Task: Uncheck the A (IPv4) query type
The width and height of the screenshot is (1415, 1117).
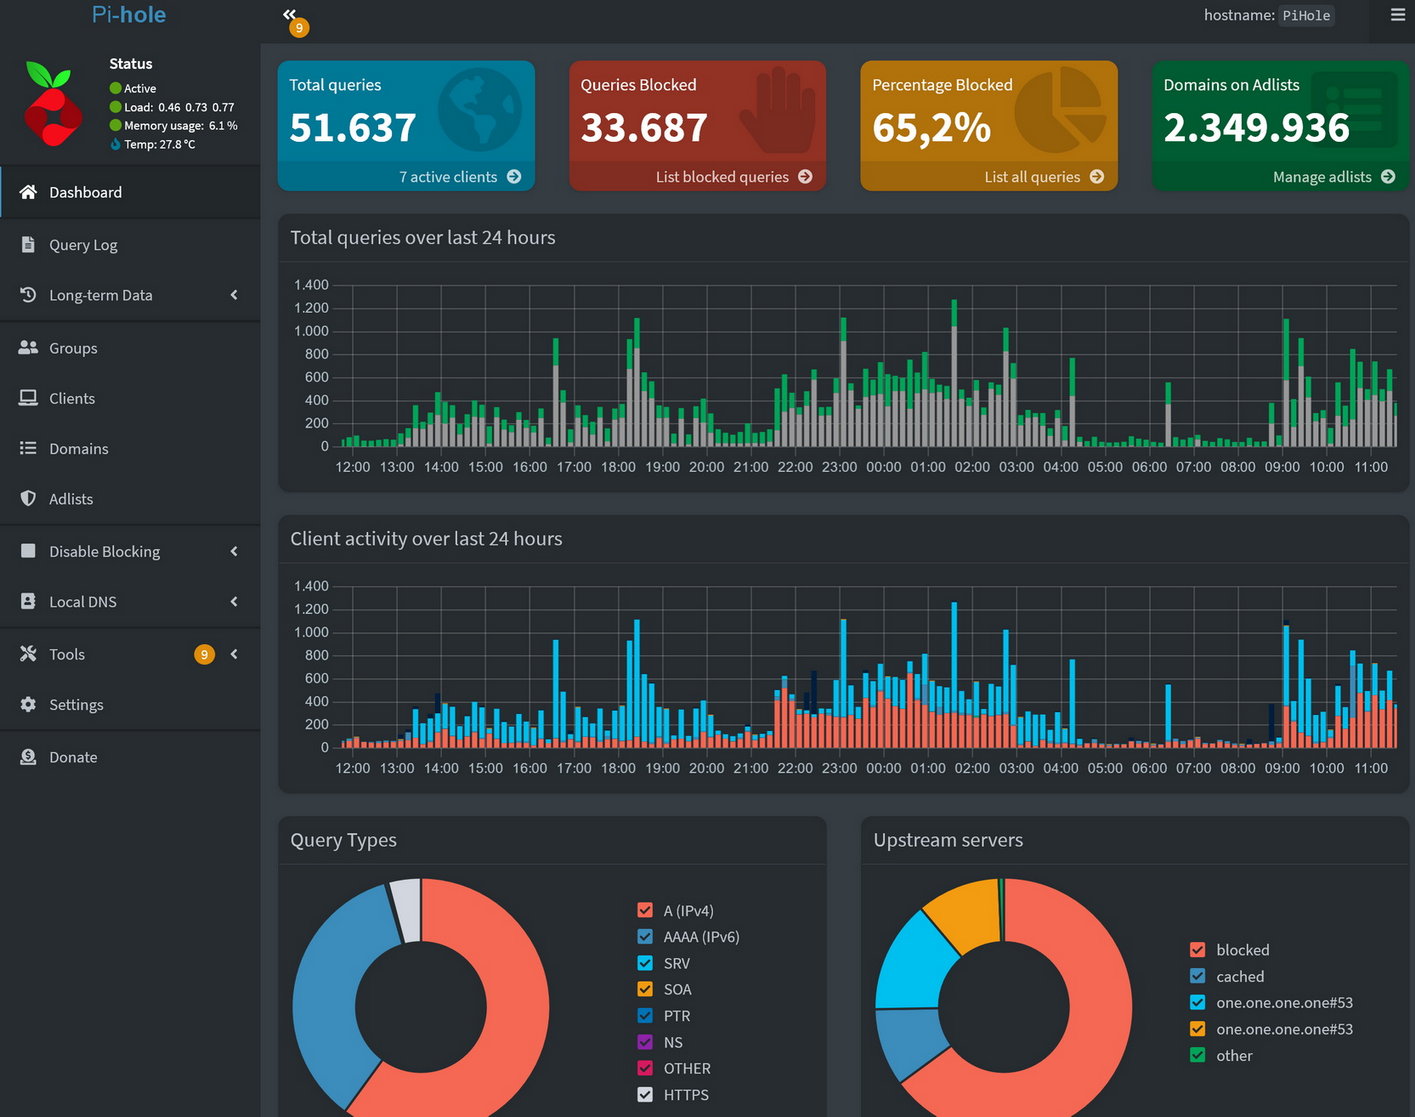Action: [645, 910]
